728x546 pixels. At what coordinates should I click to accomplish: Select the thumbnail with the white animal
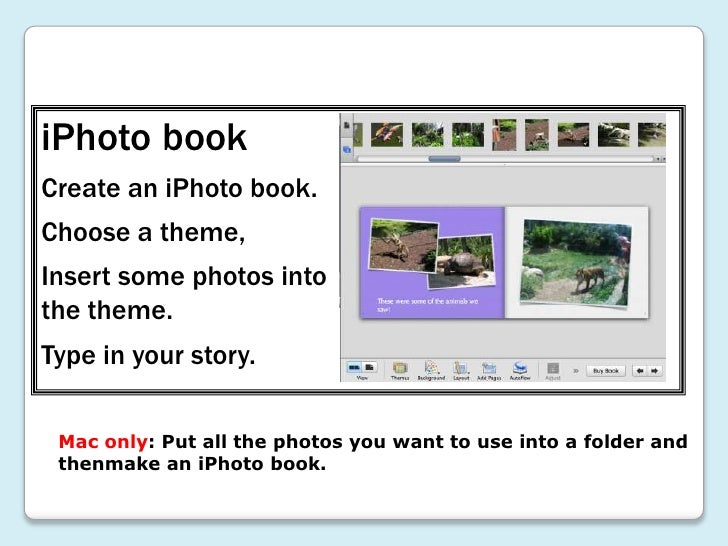(x=614, y=135)
